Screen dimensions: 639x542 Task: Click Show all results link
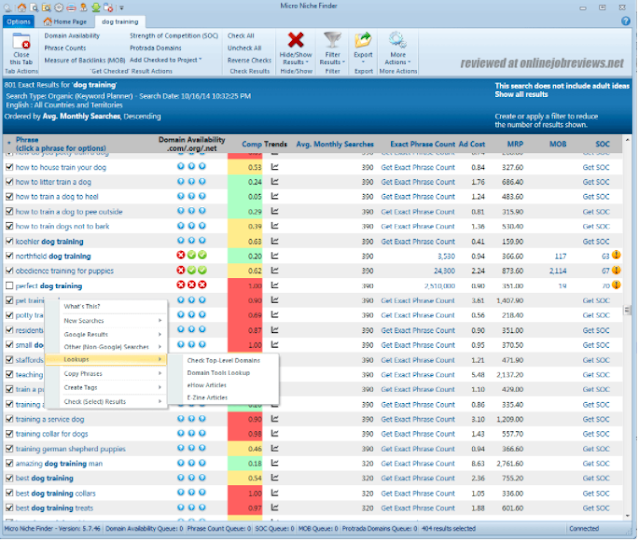[521, 95]
